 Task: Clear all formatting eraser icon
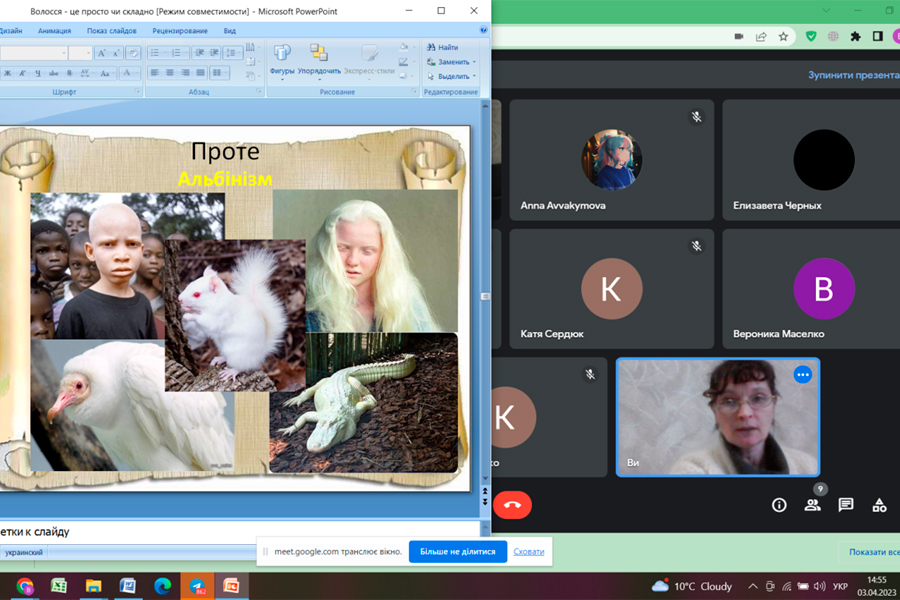point(133,53)
